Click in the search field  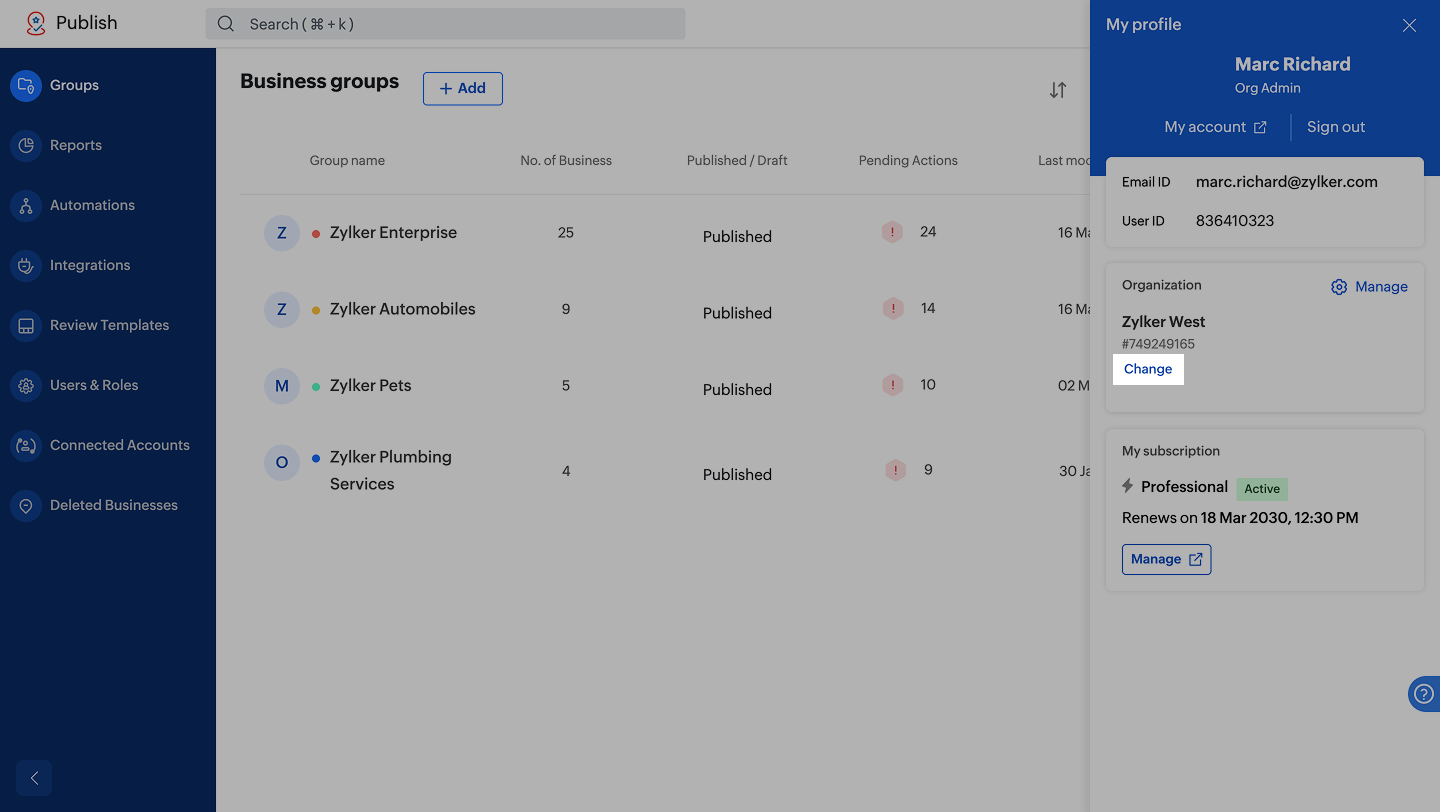pos(445,24)
